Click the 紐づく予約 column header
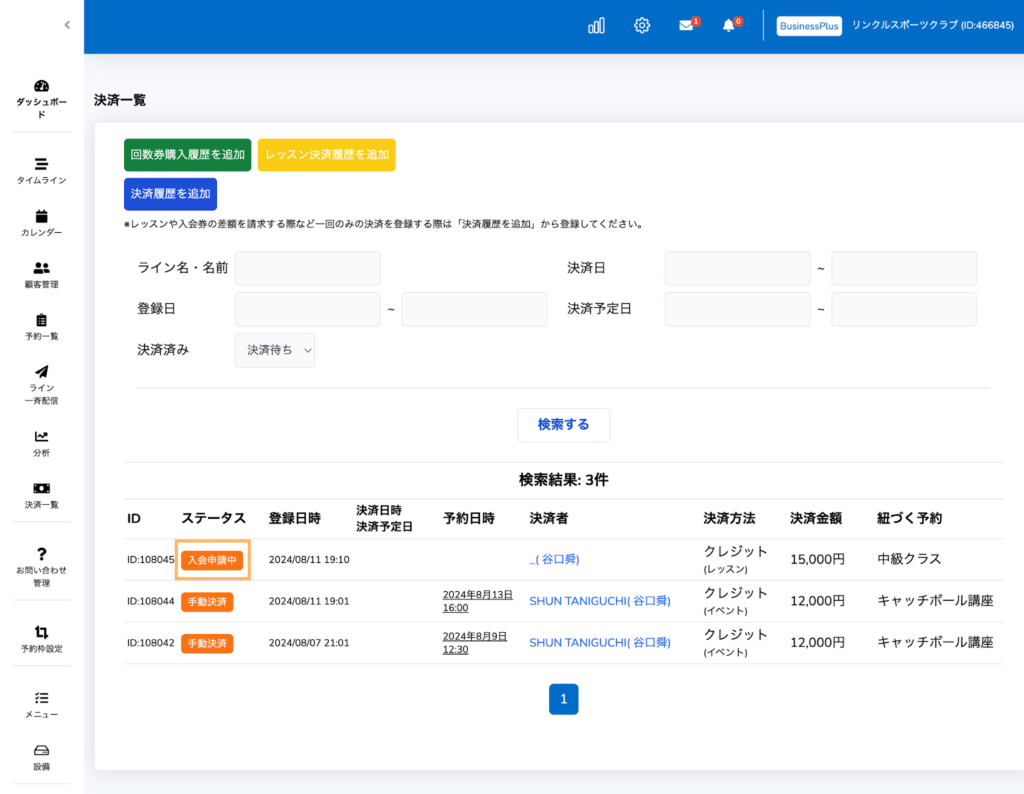The width and height of the screenshot is (1024, 794). [x=909, y=518]
